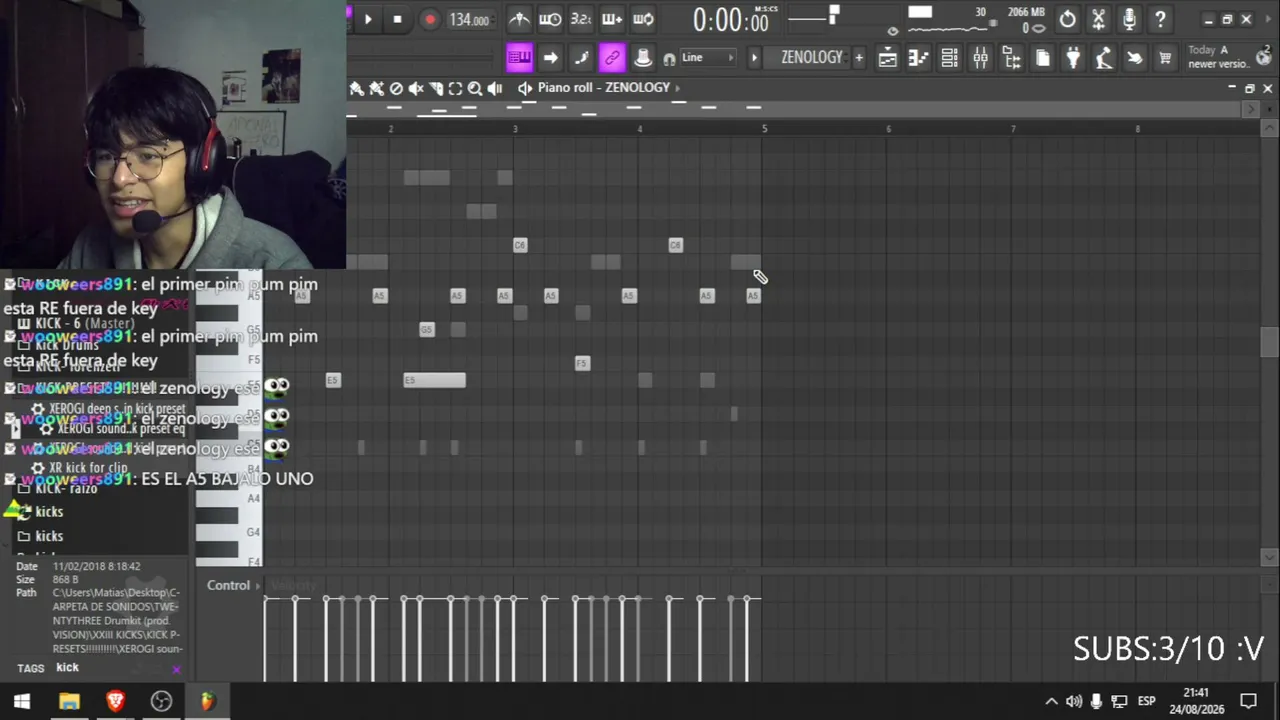
Task: Add a new pattern with the plus button
Action: point(858,58)
